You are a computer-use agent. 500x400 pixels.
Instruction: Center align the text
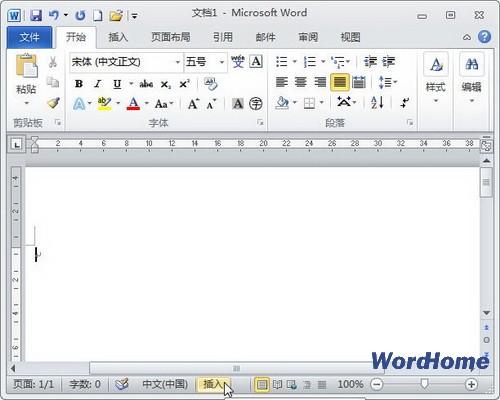[301, 82]
